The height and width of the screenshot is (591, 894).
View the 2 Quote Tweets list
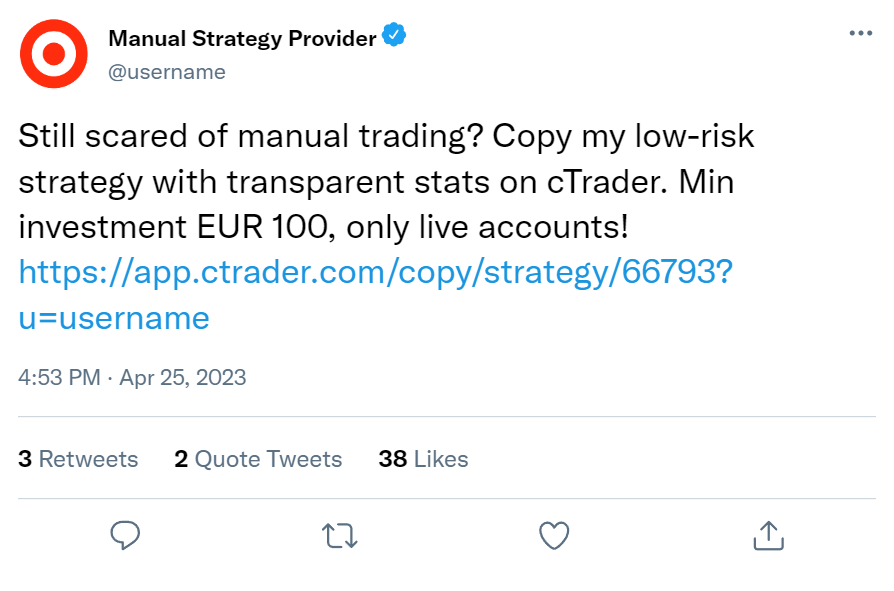(x=258, y=459)
